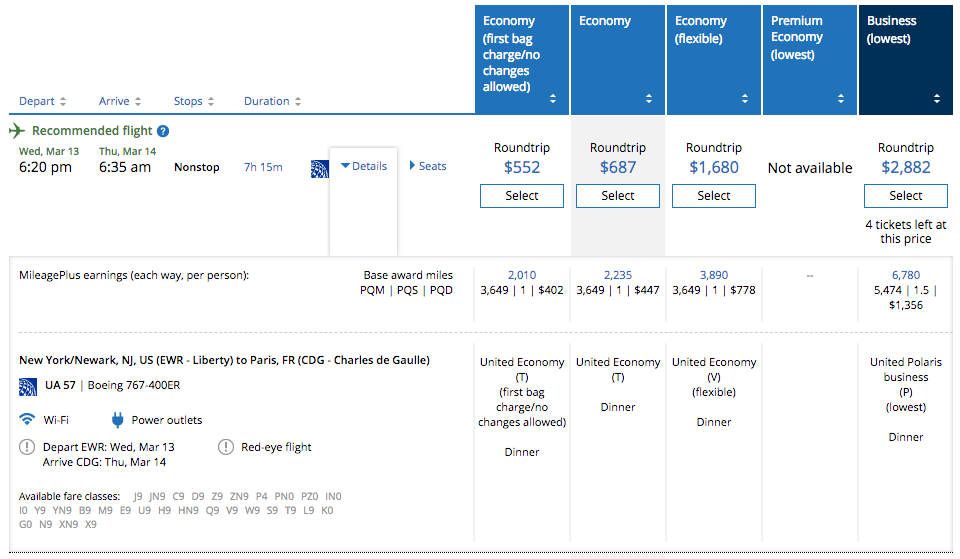Select the $2,882 Business fare
The image size is (960, 559).
906,196
